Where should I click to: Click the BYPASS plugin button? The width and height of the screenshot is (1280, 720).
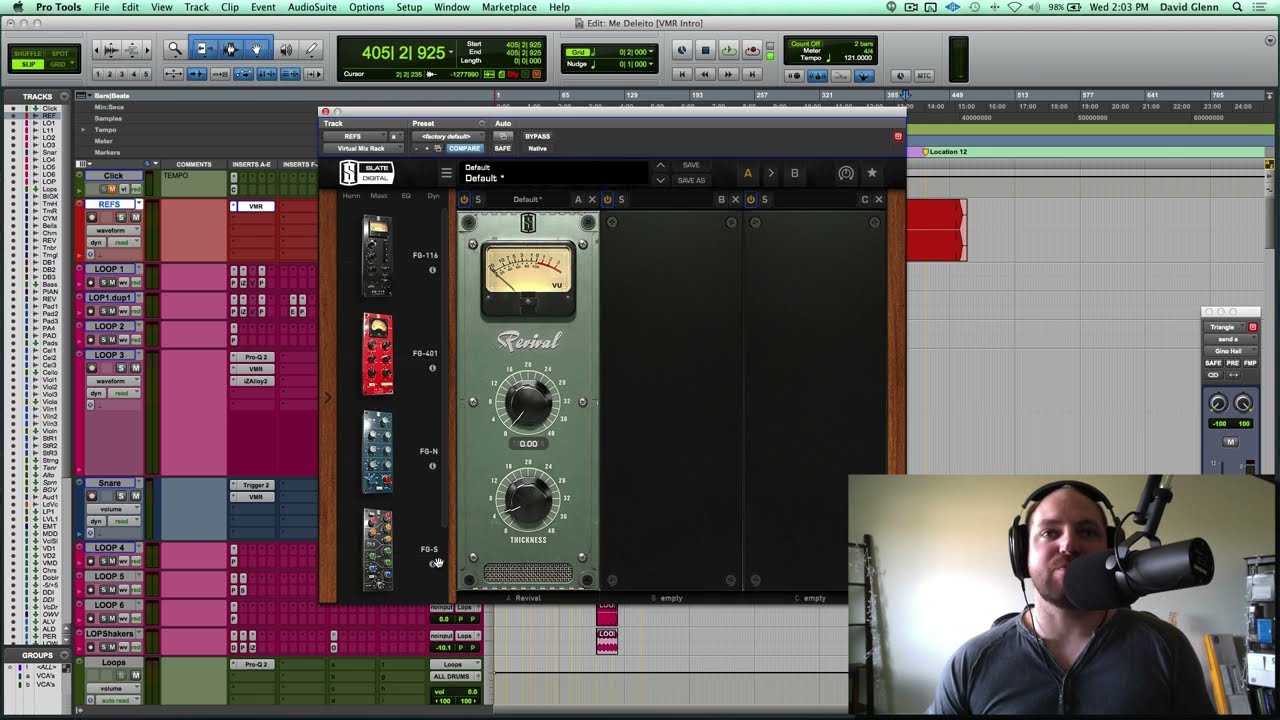pyautogui.click(x=537, y=136)
